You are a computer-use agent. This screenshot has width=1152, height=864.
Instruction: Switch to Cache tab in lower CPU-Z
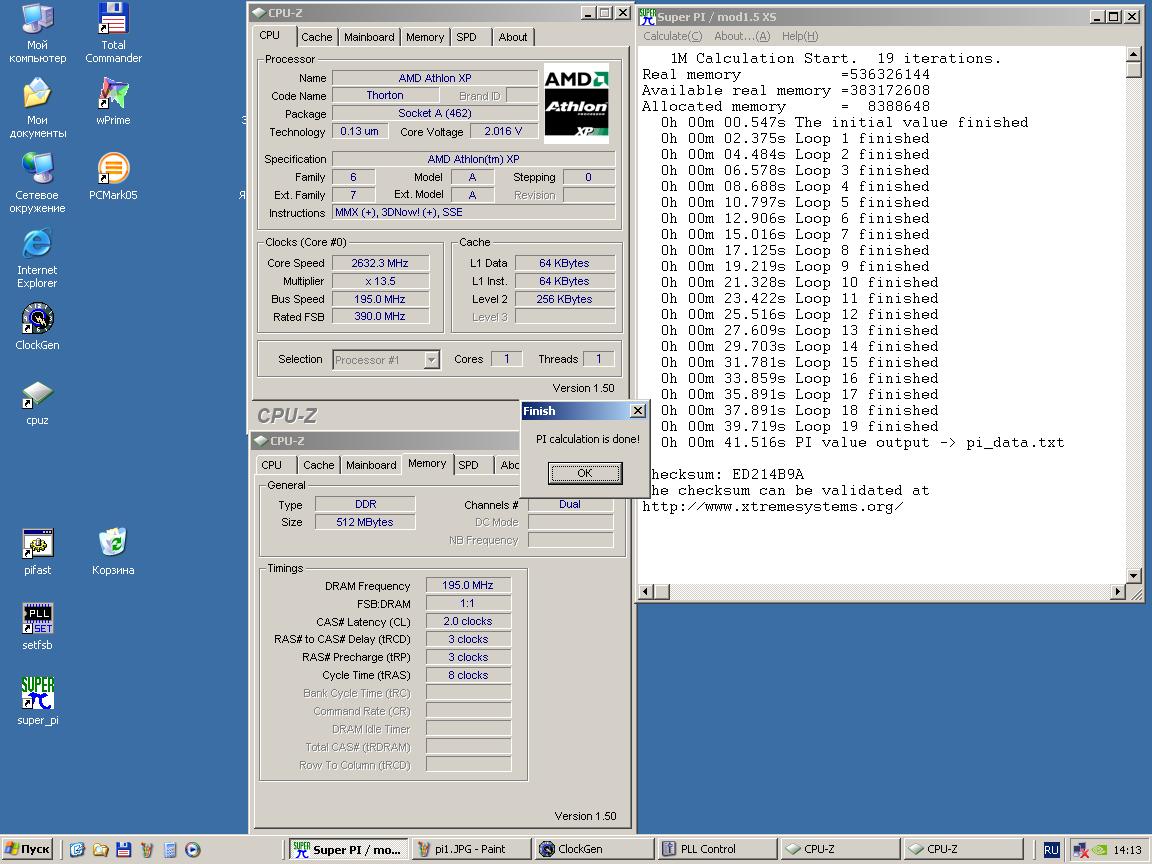pos(318,465)
